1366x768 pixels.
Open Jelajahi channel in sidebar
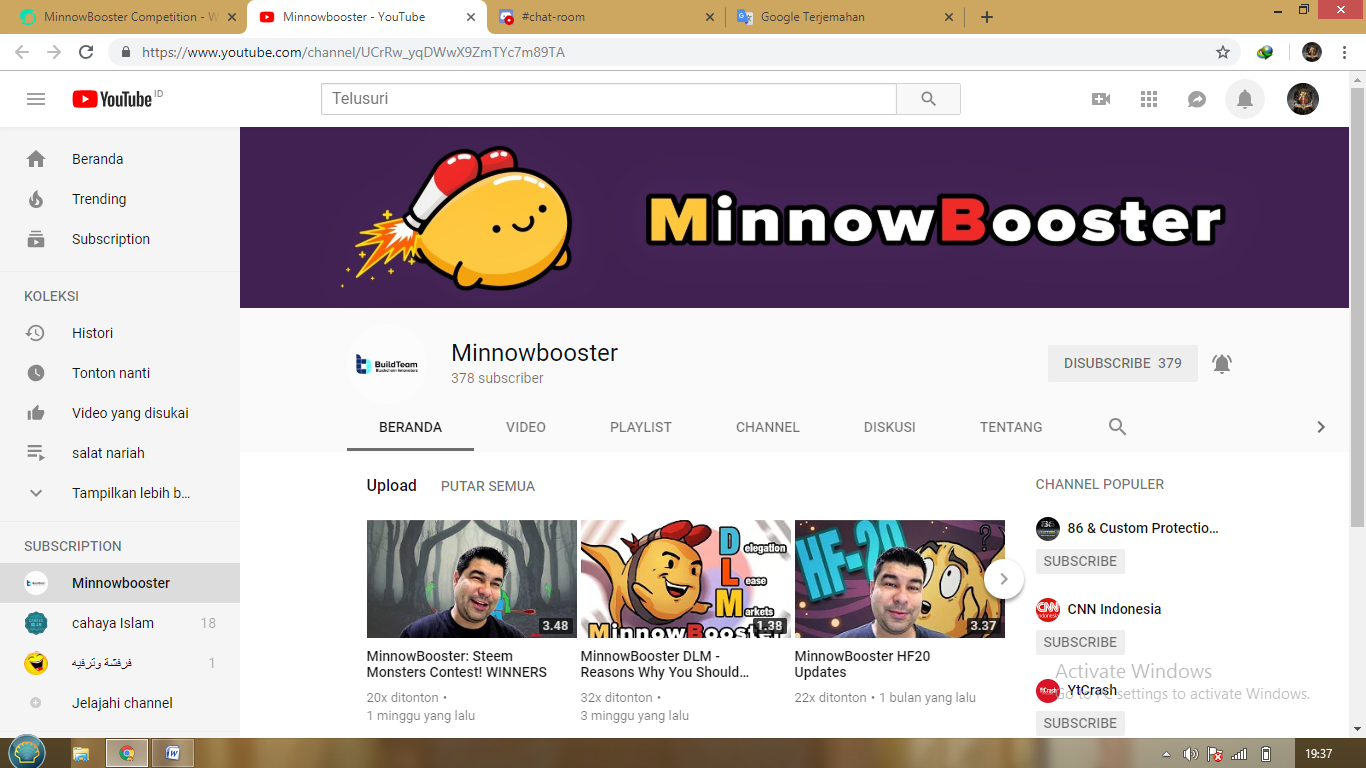pyautogui.click(x=120, y=703)
